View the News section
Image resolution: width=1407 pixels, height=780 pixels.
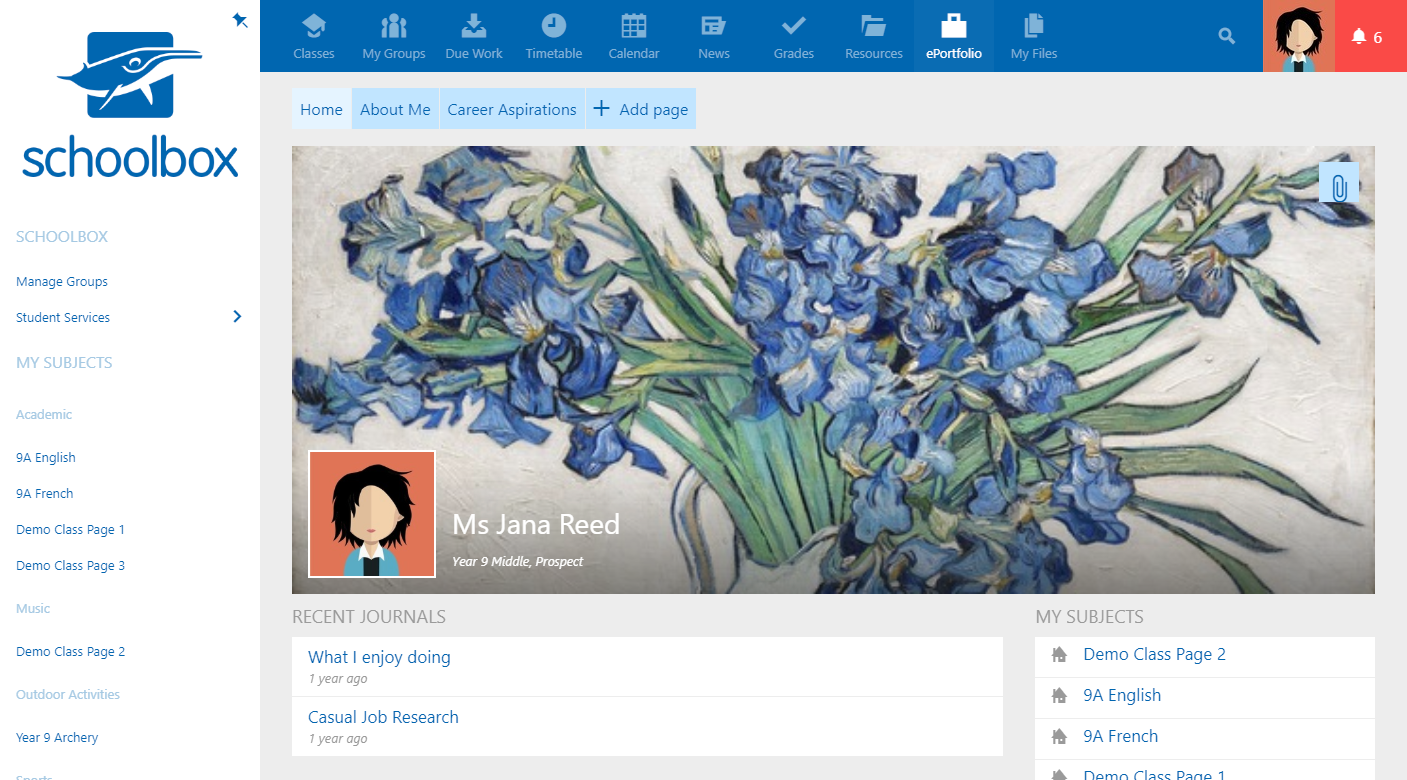pyautogui.click(x=714, y=36)
